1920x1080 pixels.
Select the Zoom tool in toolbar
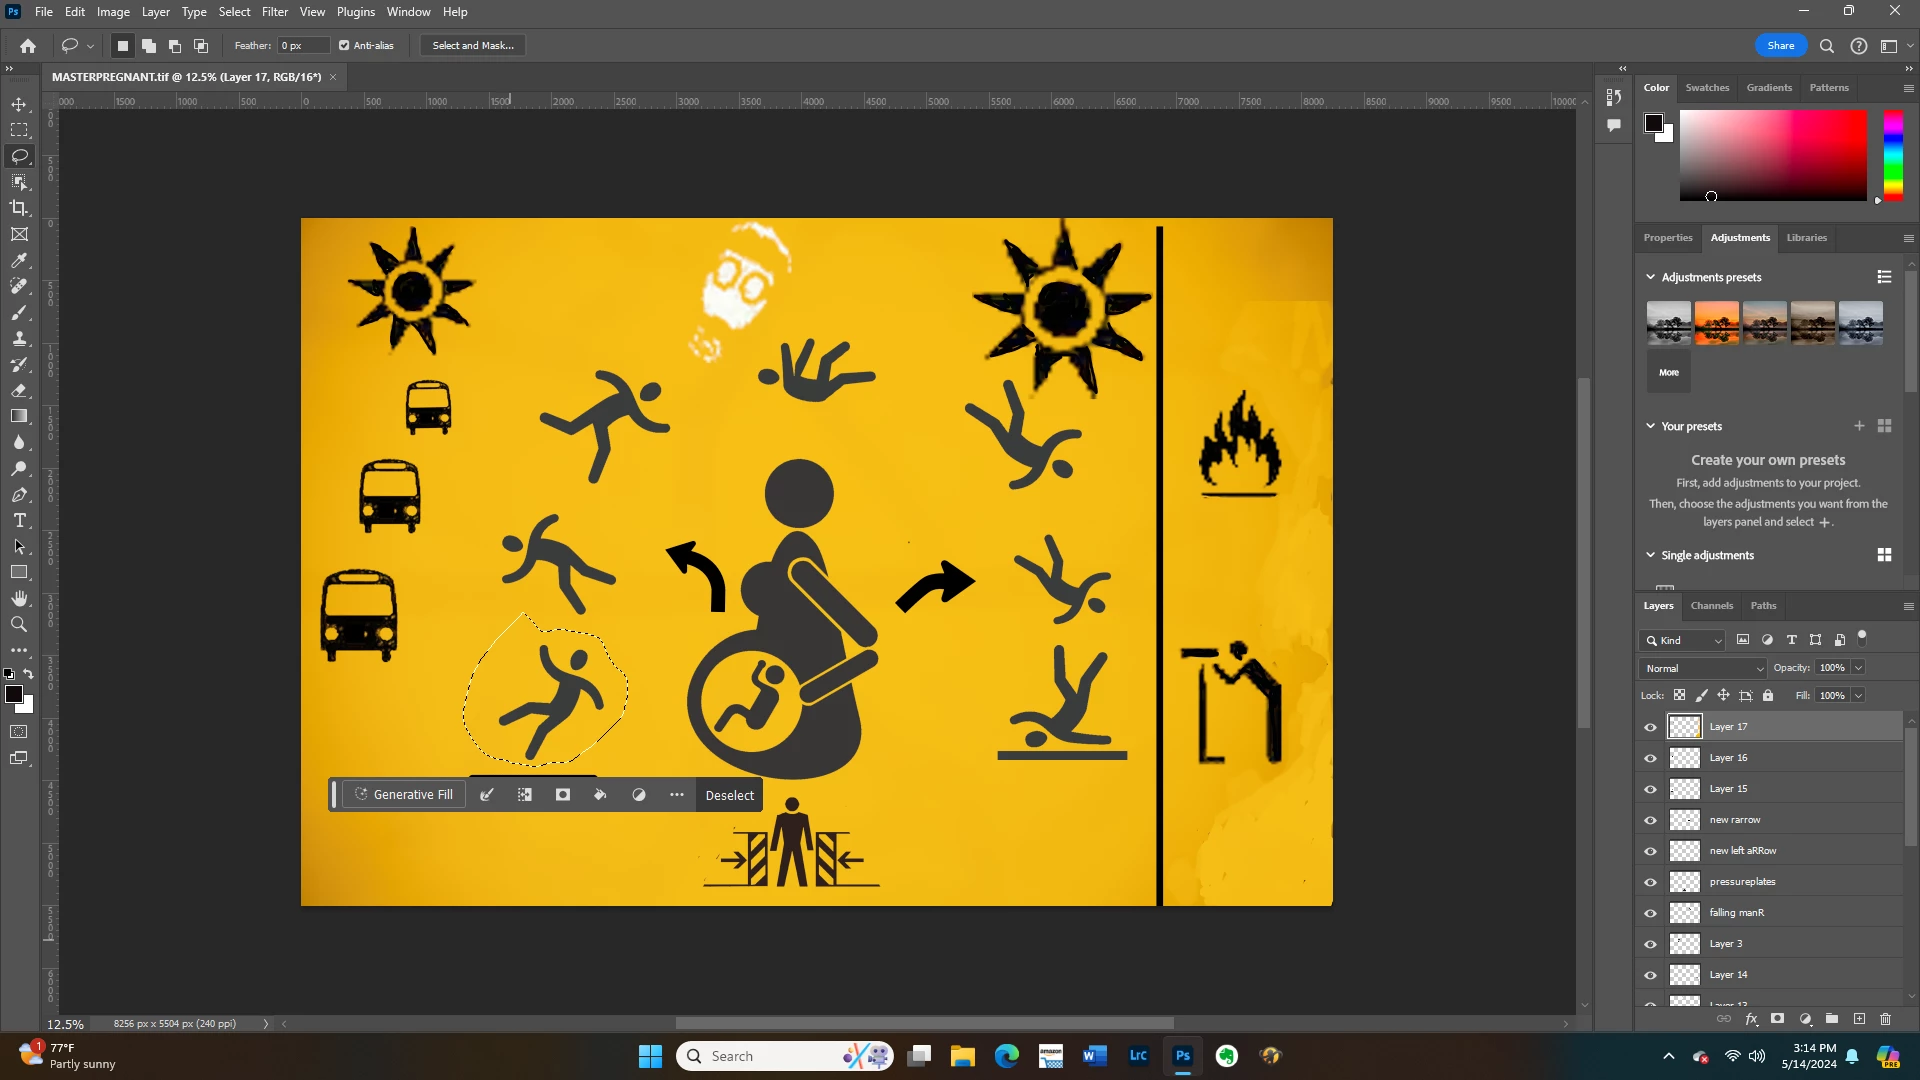click(19, 624)
